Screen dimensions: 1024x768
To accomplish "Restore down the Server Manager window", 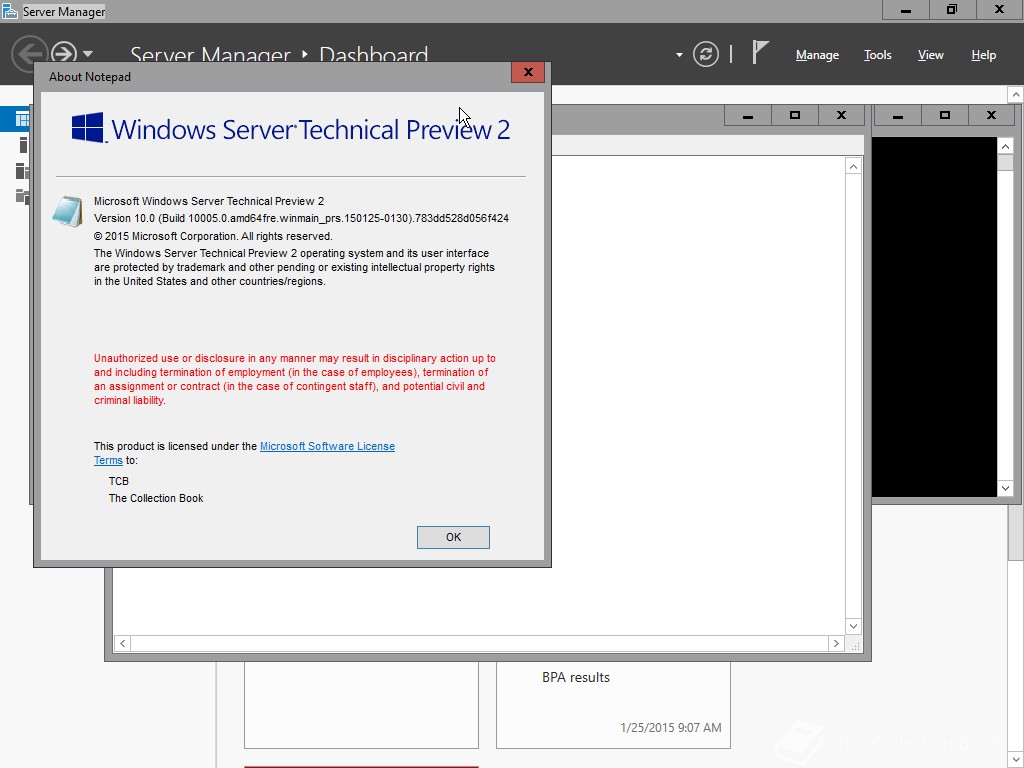I will click(952, 10).
